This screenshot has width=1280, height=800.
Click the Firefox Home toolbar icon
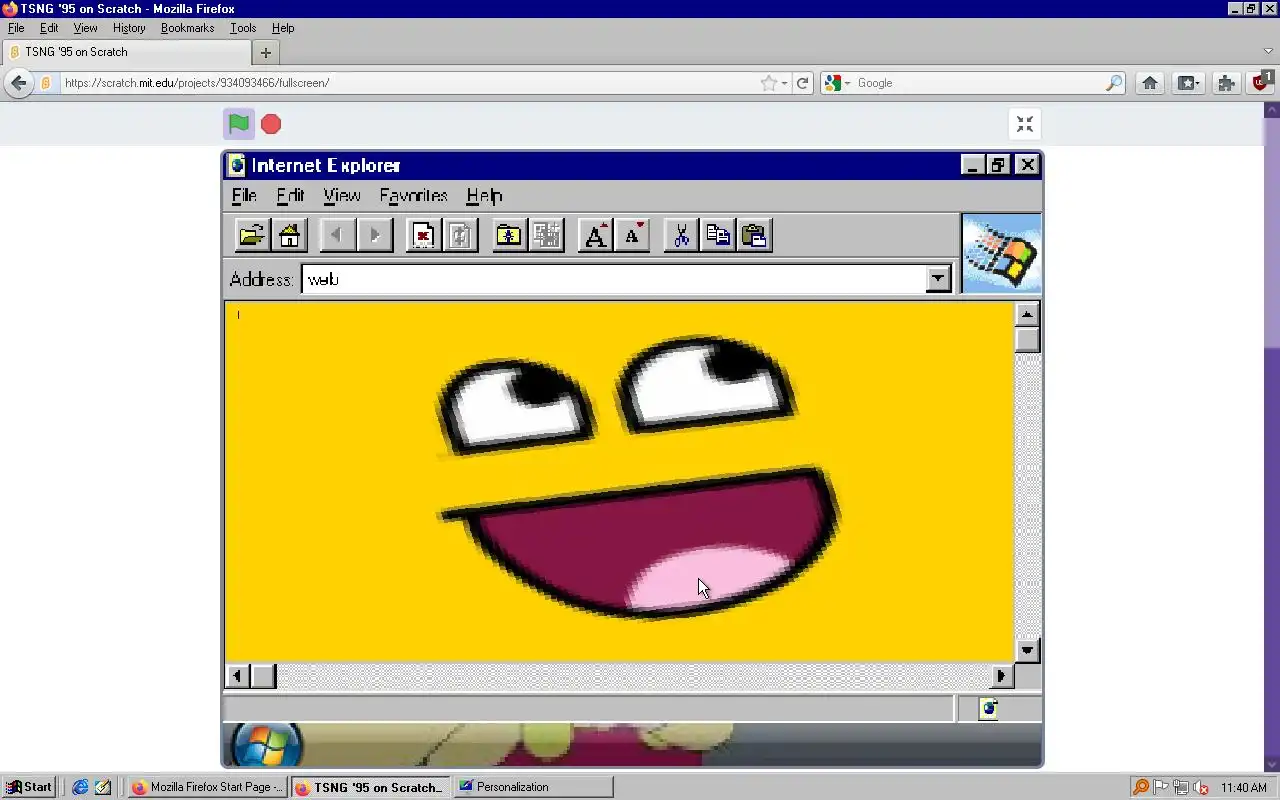click(x=1150, y=83)
